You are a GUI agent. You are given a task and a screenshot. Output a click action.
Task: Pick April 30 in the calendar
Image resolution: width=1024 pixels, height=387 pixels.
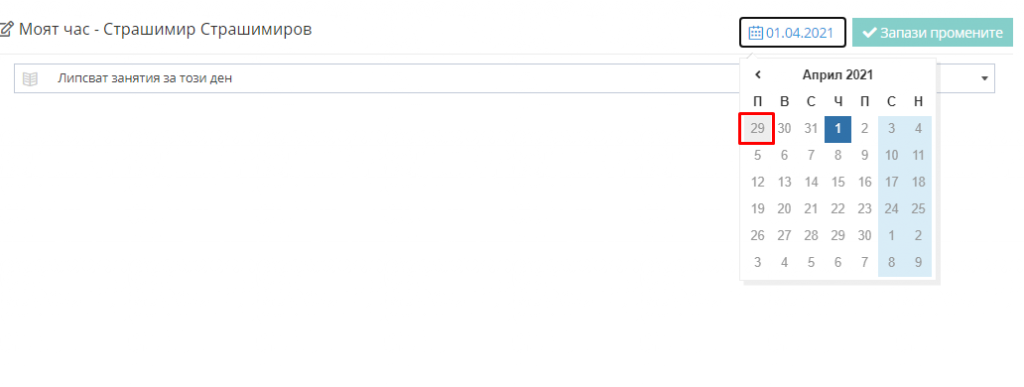pyautogui.click(x=865, y=236)
